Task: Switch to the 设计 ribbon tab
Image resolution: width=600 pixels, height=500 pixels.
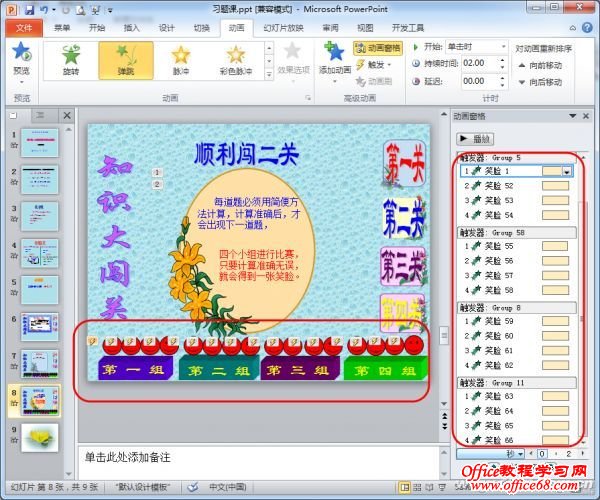Action: (166, 28)
